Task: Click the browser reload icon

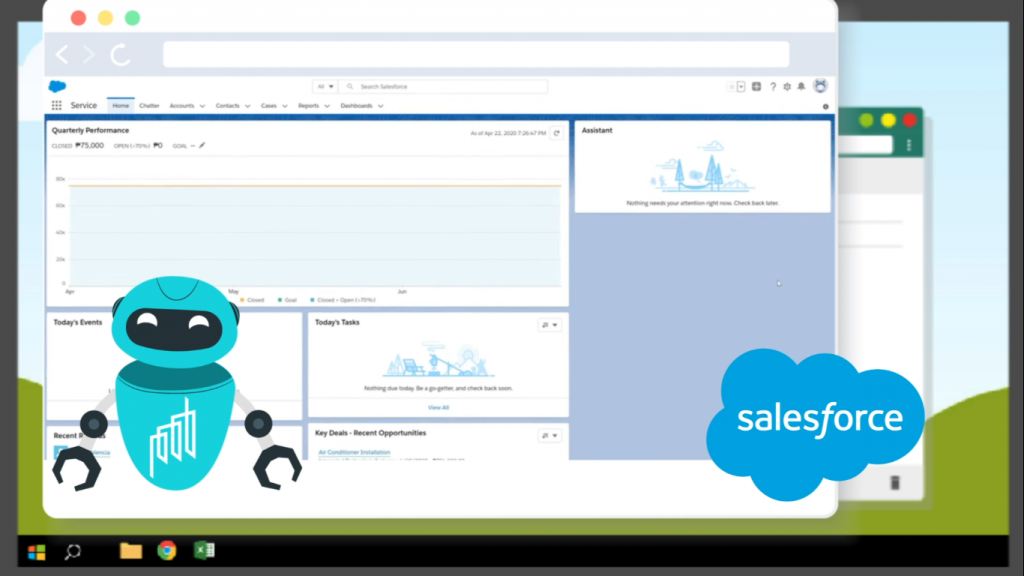Action: [120, 54]
